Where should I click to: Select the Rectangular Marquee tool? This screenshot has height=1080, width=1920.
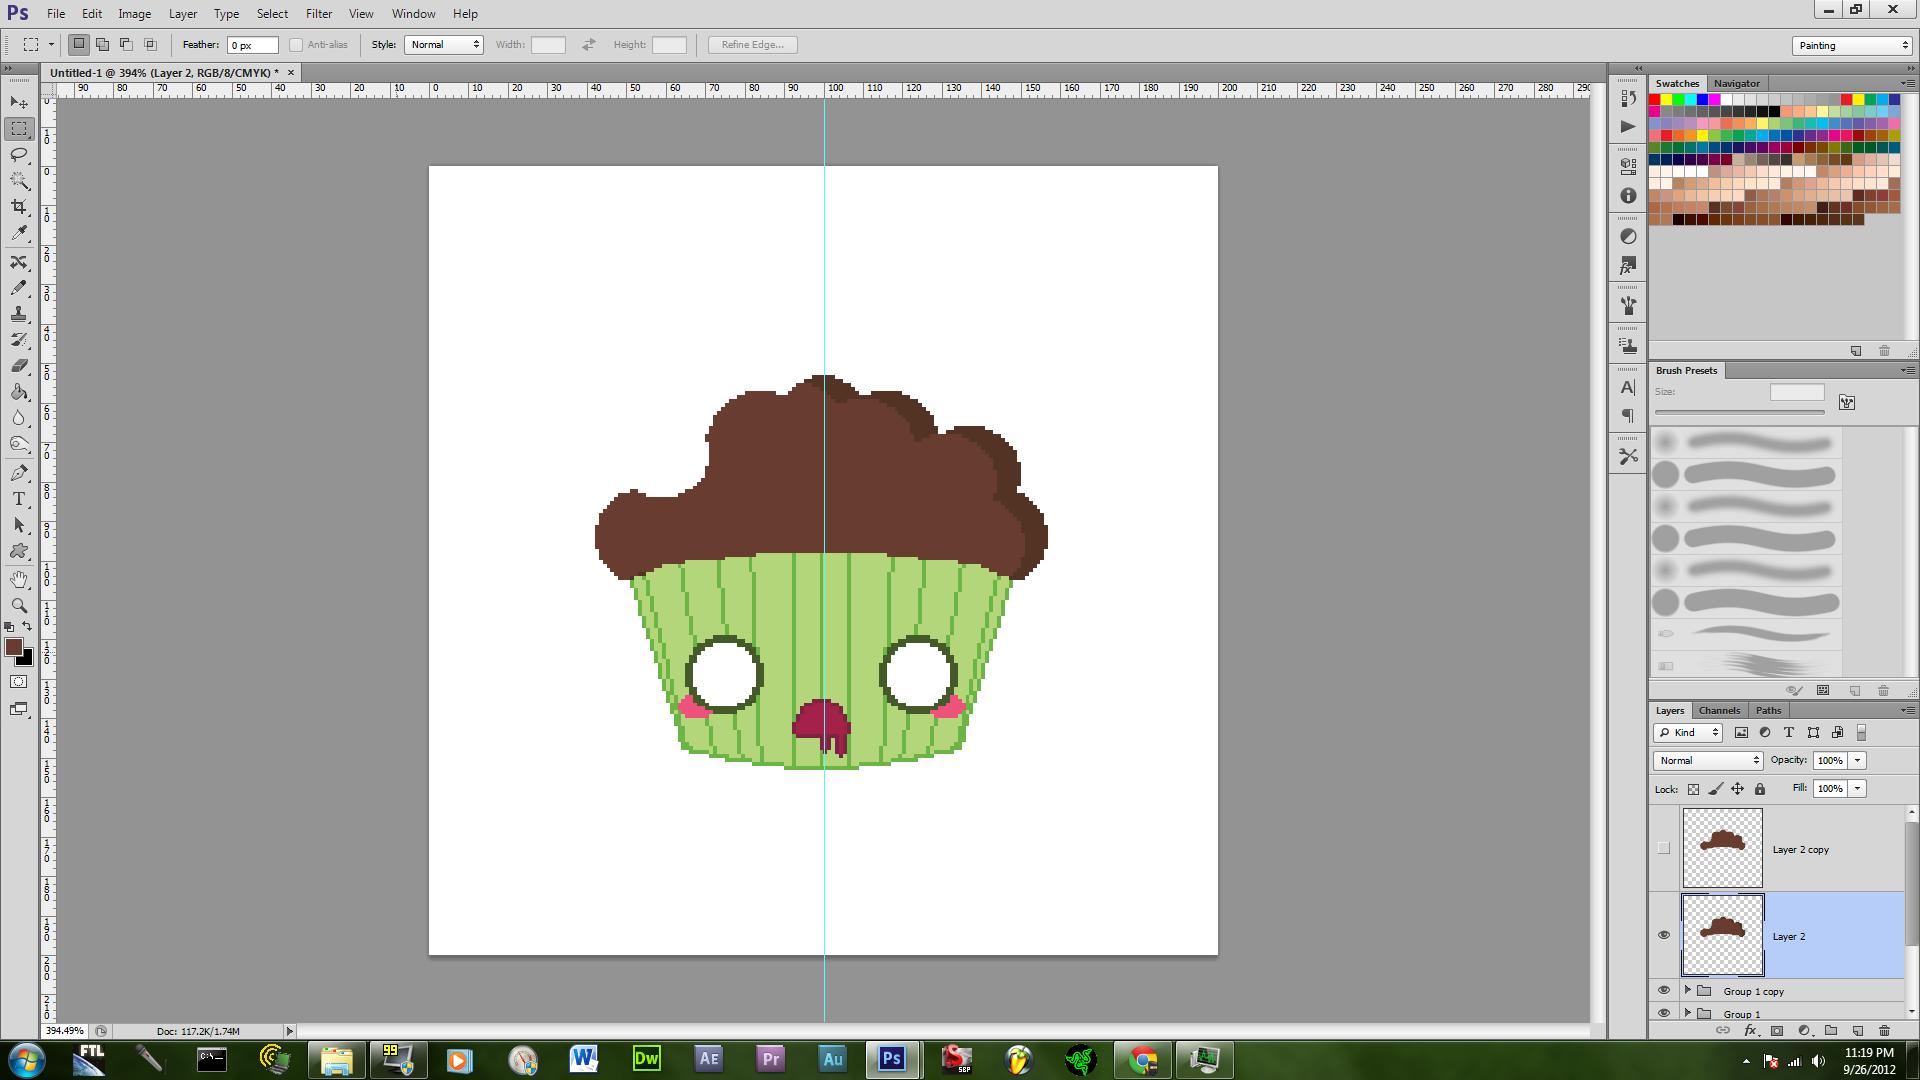(19, 129)
